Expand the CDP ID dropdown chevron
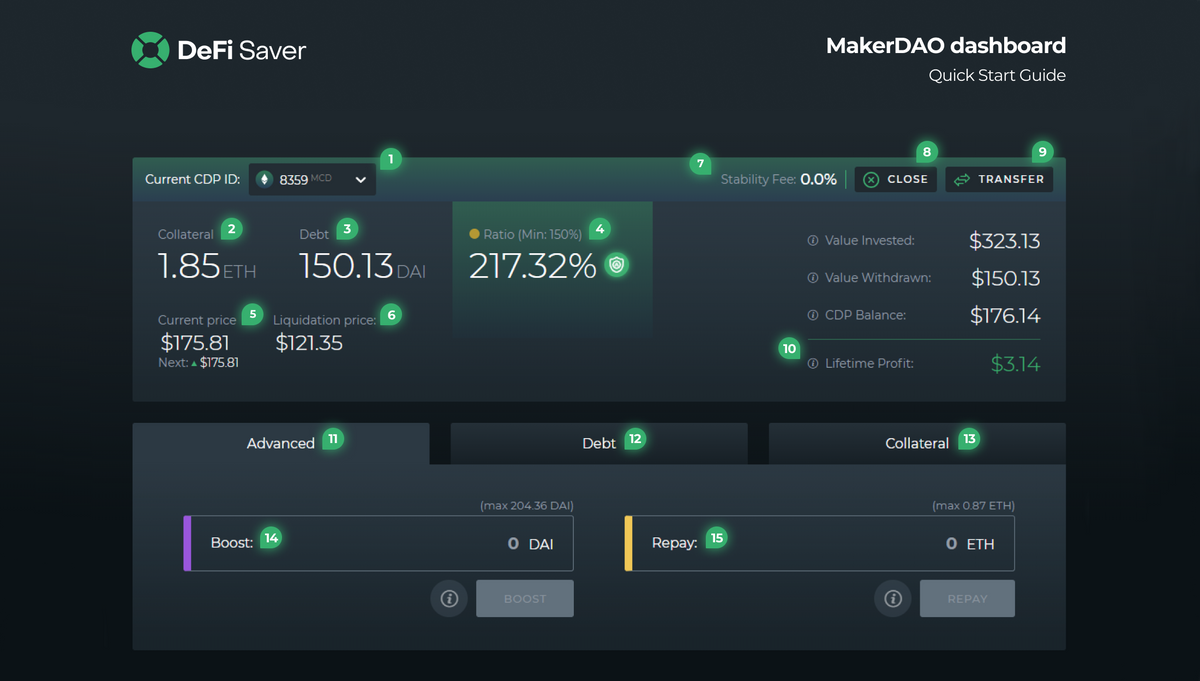 360,180
